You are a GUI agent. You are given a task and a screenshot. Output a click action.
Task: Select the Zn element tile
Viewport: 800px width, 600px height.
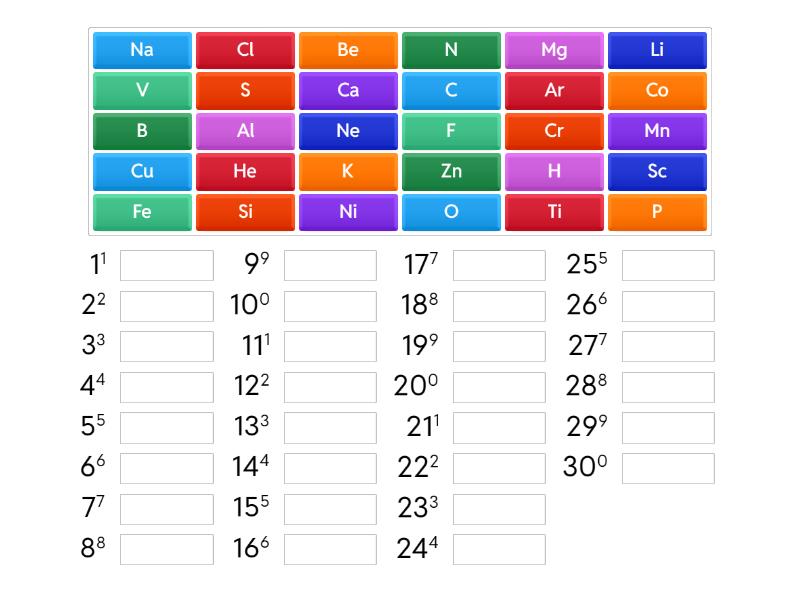pos(451,172)
